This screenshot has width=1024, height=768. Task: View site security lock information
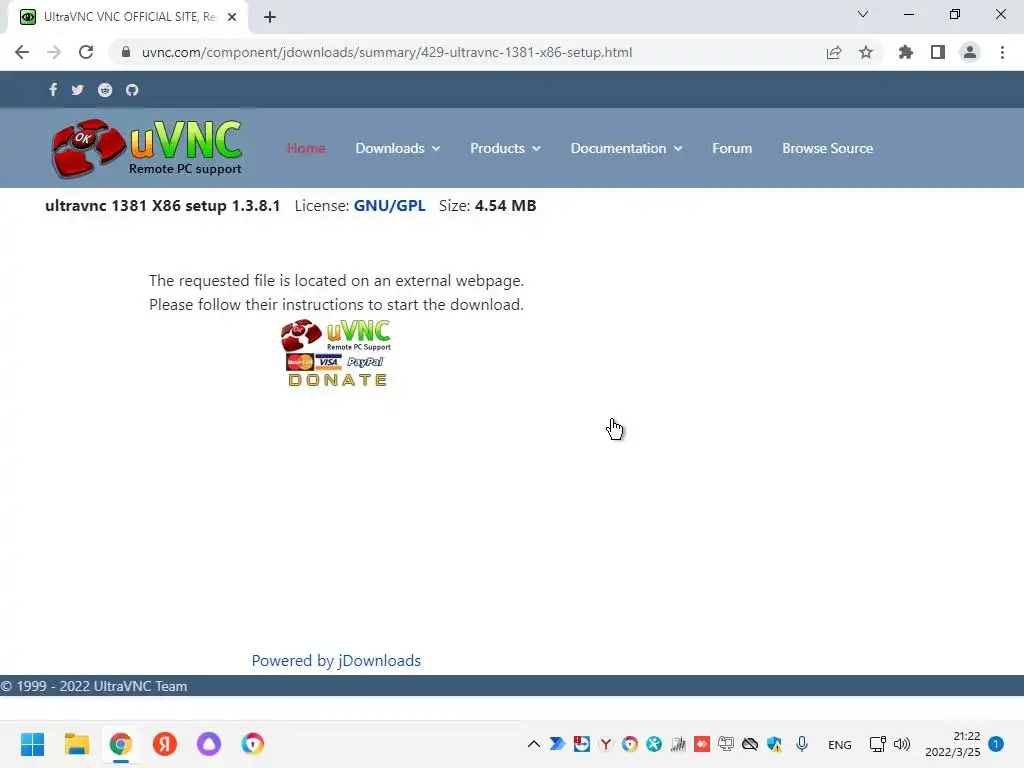(x=126, y=52)
